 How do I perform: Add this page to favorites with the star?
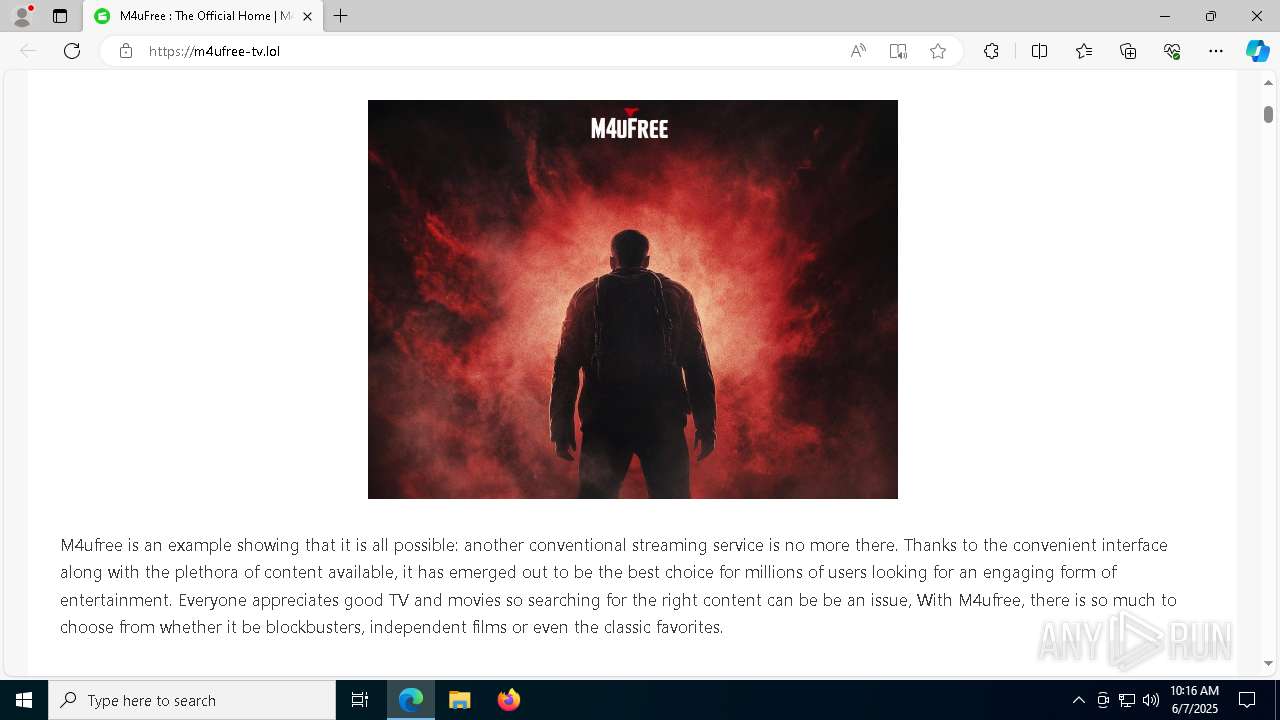(x=938, y=51)
